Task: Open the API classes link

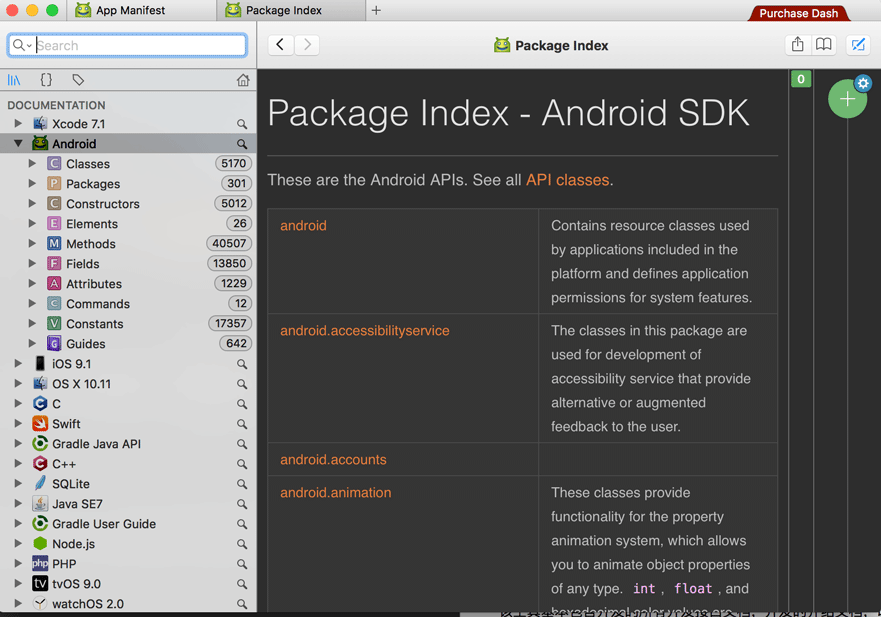Action: 567,180
